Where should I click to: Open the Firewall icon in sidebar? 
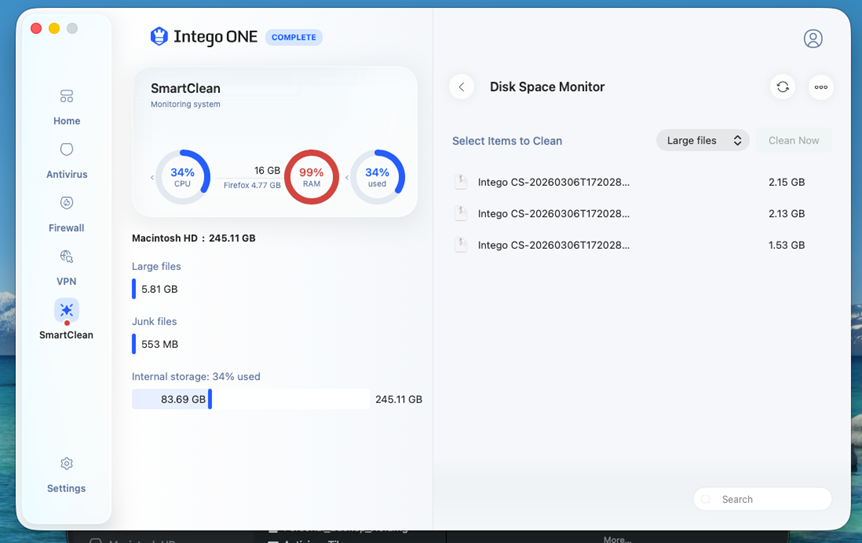pos(67,203)
